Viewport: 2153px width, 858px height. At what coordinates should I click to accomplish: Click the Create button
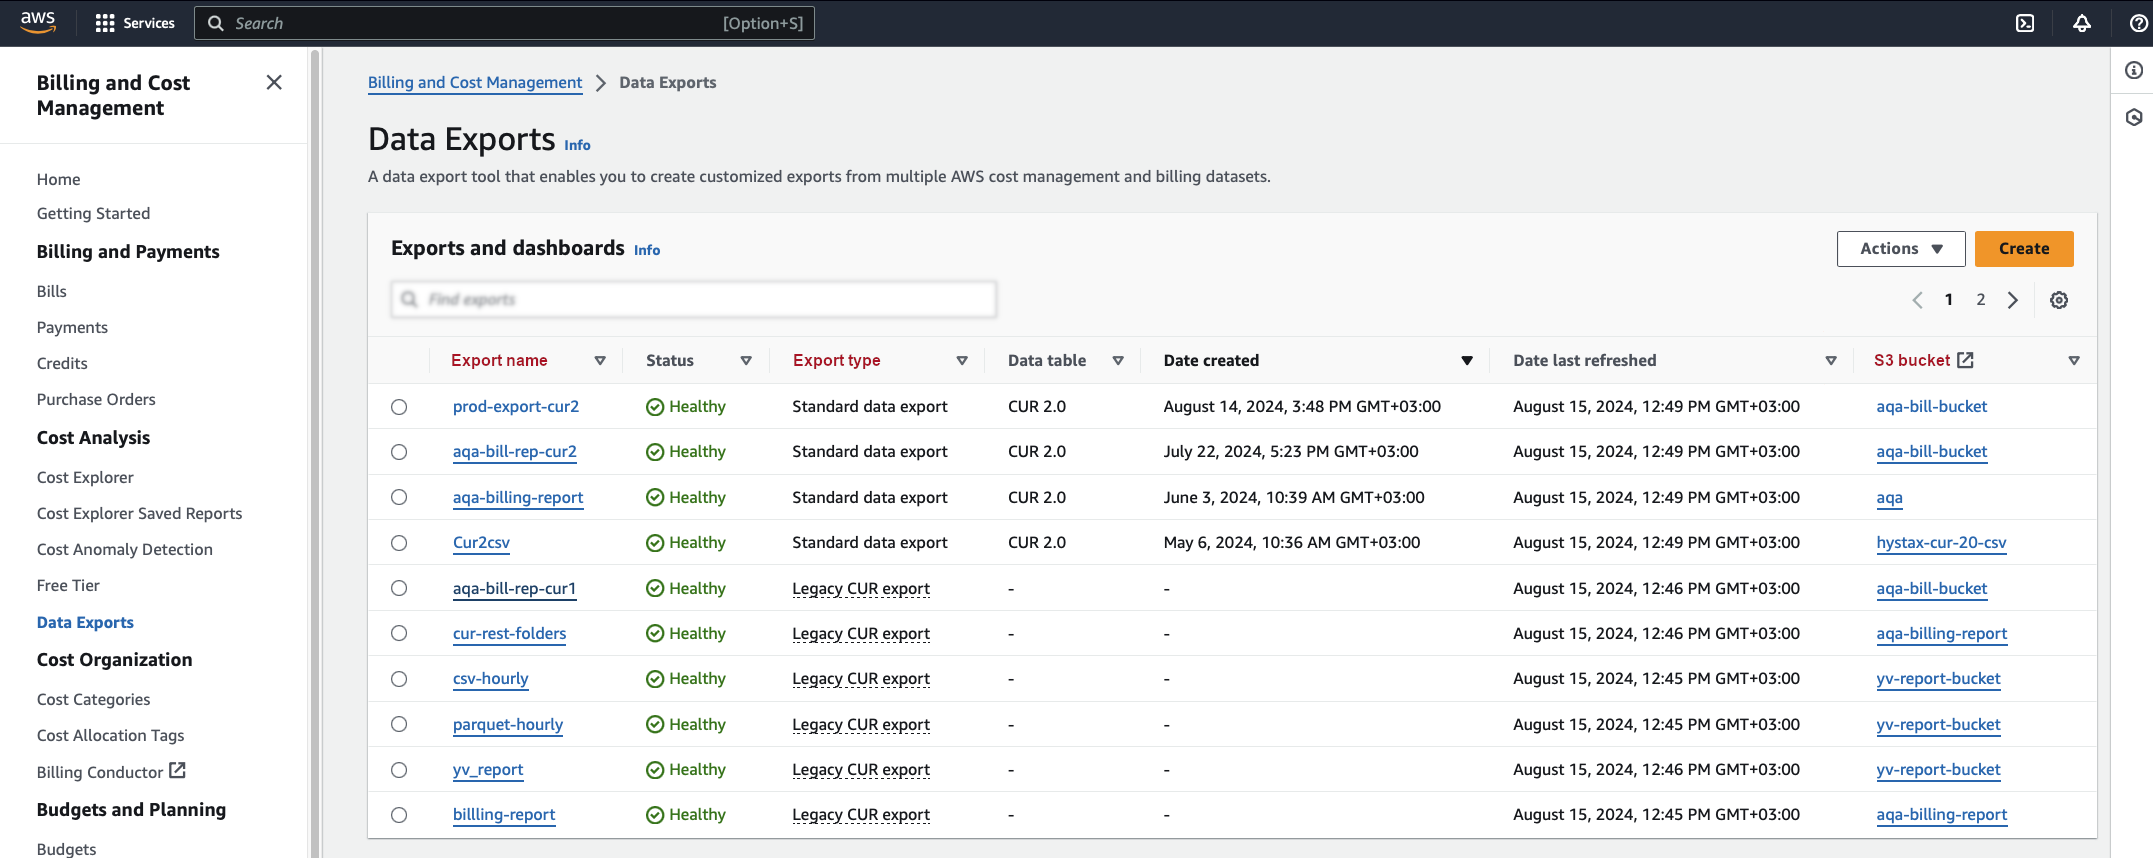2024,249
